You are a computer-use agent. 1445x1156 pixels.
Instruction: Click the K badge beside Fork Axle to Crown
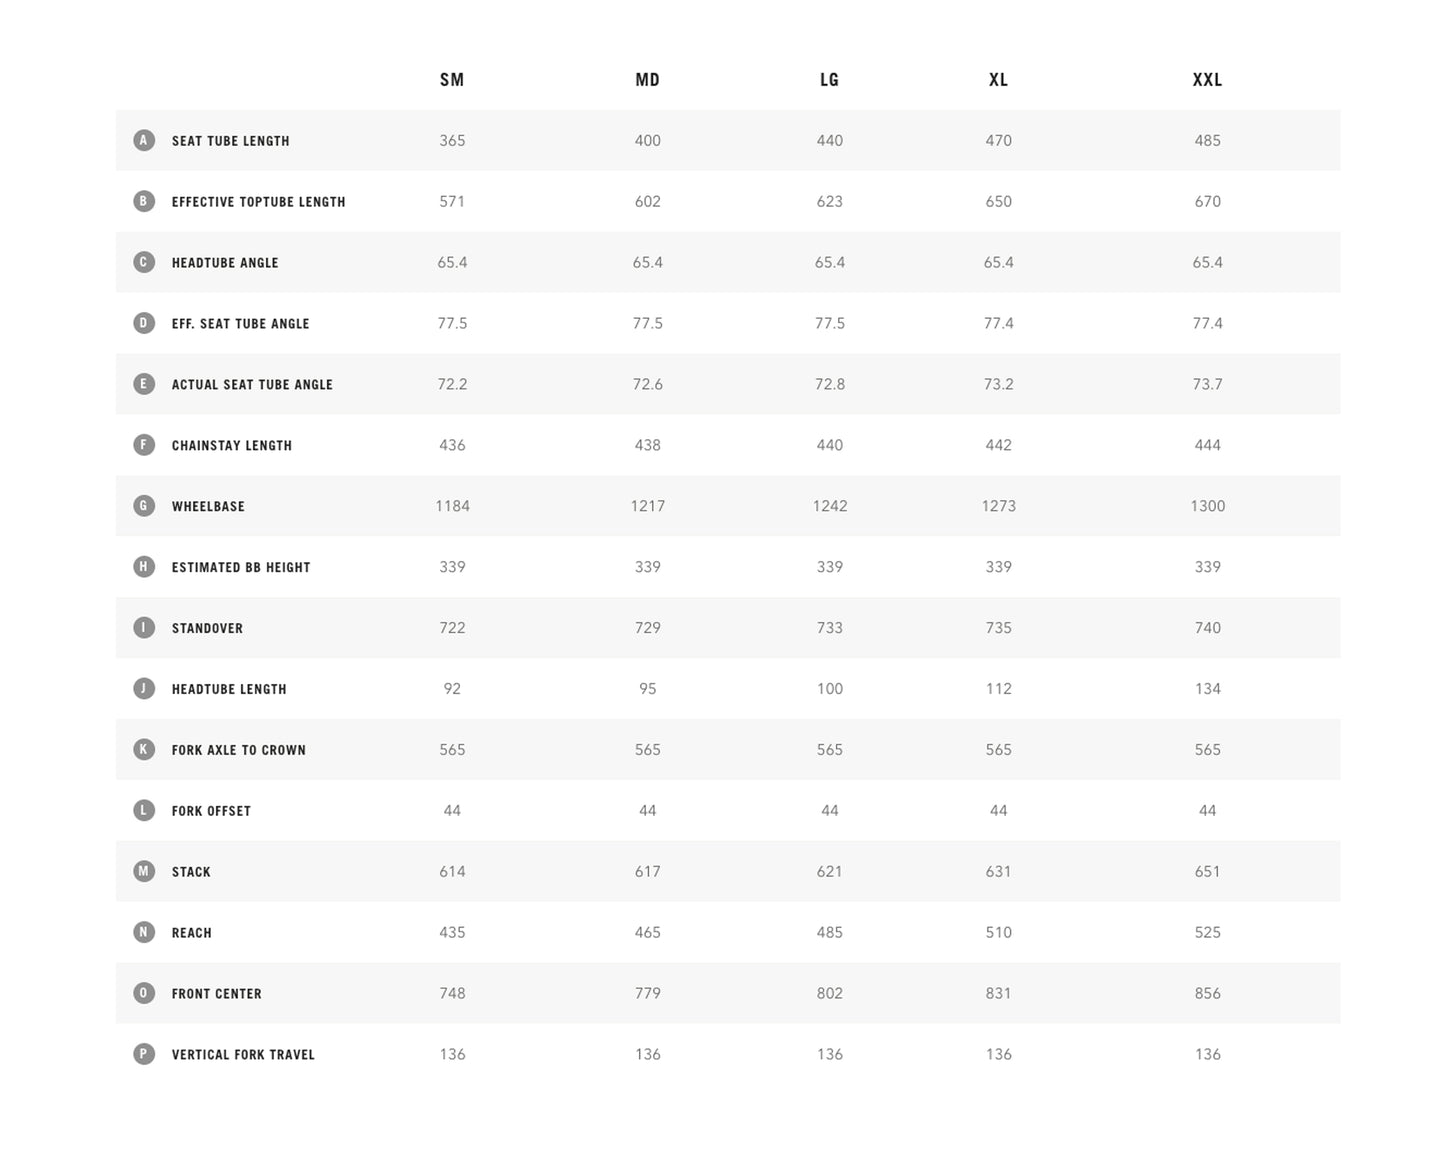point(144,749)
